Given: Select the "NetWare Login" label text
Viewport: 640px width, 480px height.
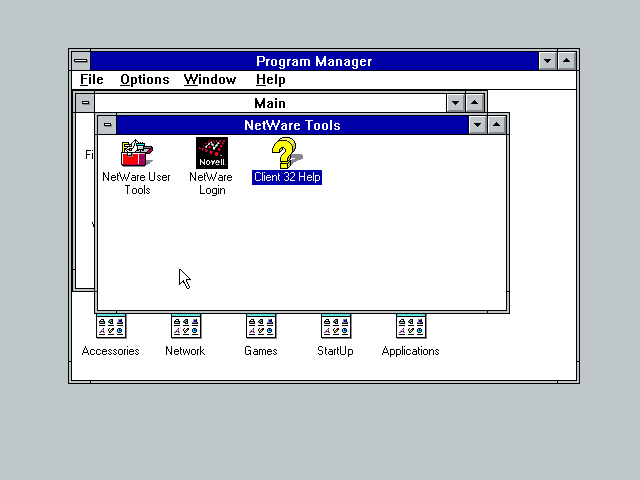Looking at the screenshot, I should click(x=211, y=183).
